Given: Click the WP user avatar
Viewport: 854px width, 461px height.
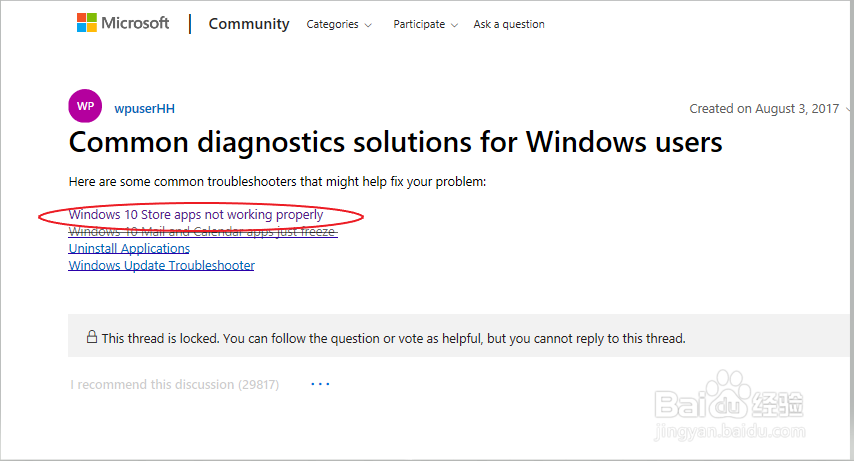Looking at the screenshot, I should [85, 107].
